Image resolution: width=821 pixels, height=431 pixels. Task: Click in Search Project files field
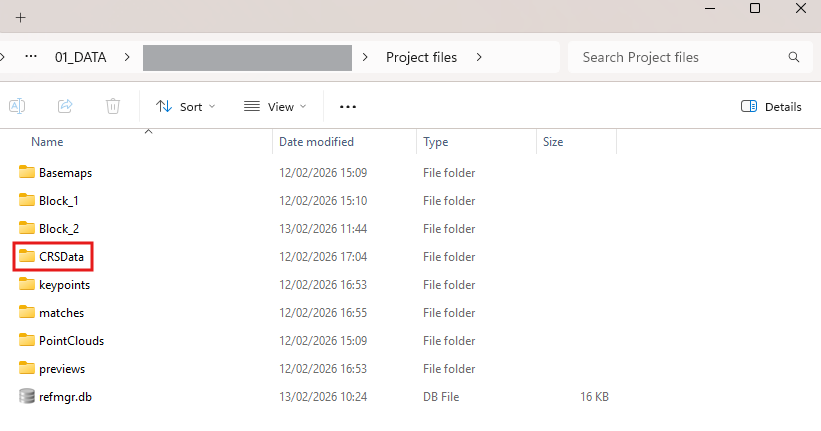[x=680, y=57]
